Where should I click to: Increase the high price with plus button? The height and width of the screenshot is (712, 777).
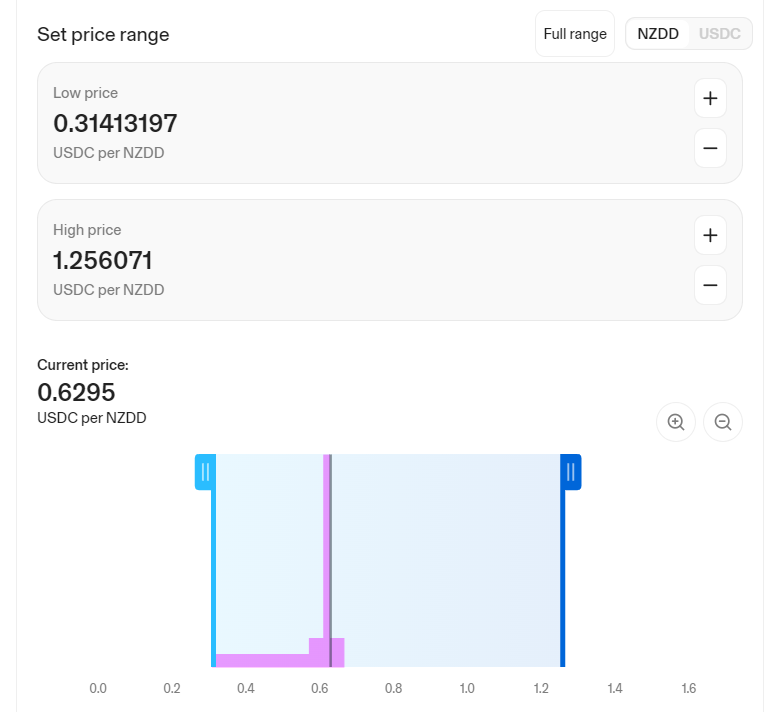(x=710, y=235)
